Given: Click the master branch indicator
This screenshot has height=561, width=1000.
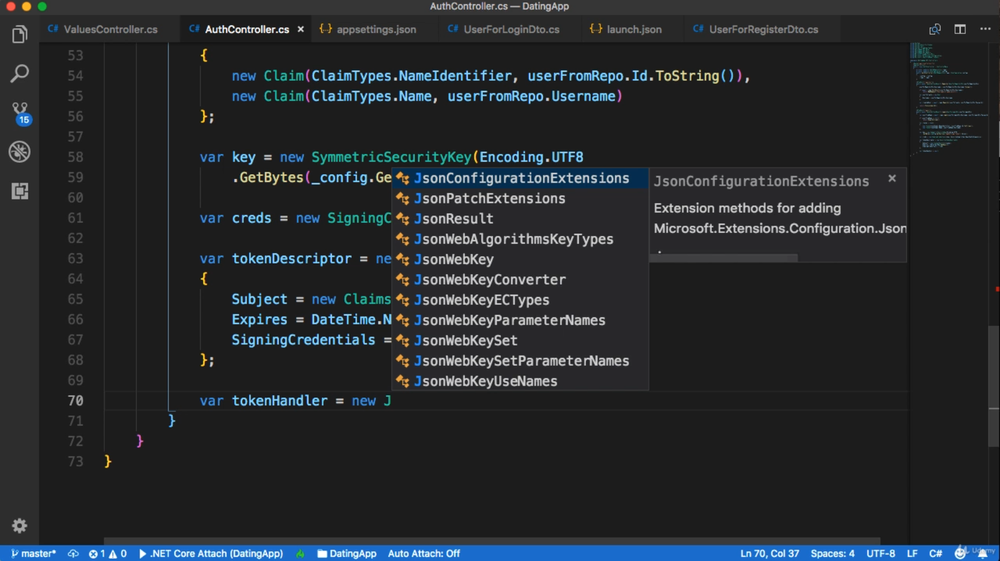Looking at the screenshot, I should tap(33, 553).
